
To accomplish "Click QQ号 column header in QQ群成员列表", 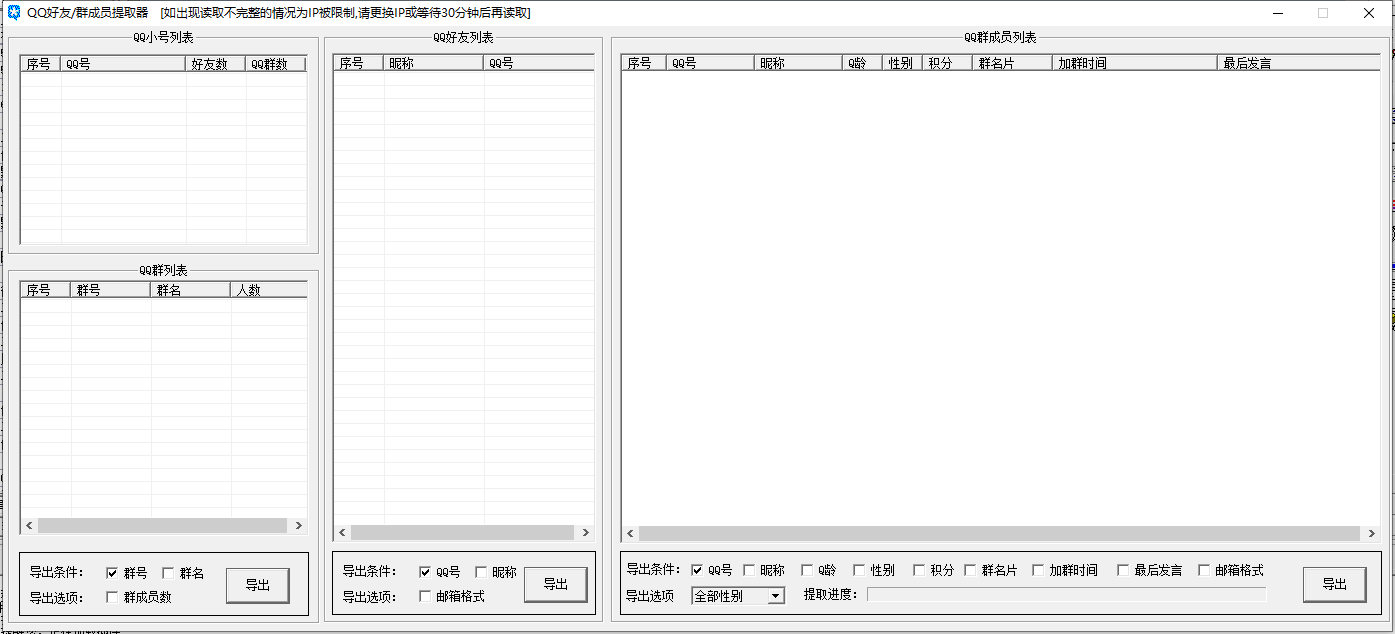I will [710, 63].
